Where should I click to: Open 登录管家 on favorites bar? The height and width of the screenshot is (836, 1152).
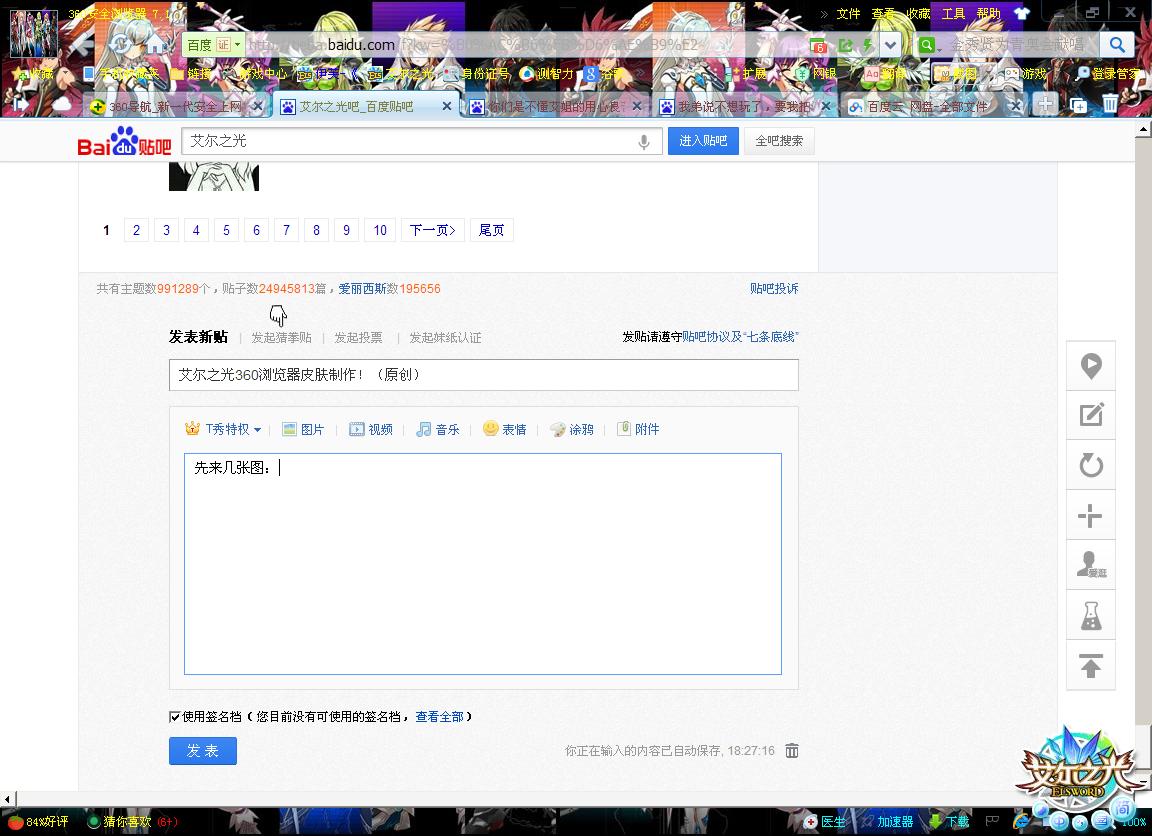(x=1109, y=73)
